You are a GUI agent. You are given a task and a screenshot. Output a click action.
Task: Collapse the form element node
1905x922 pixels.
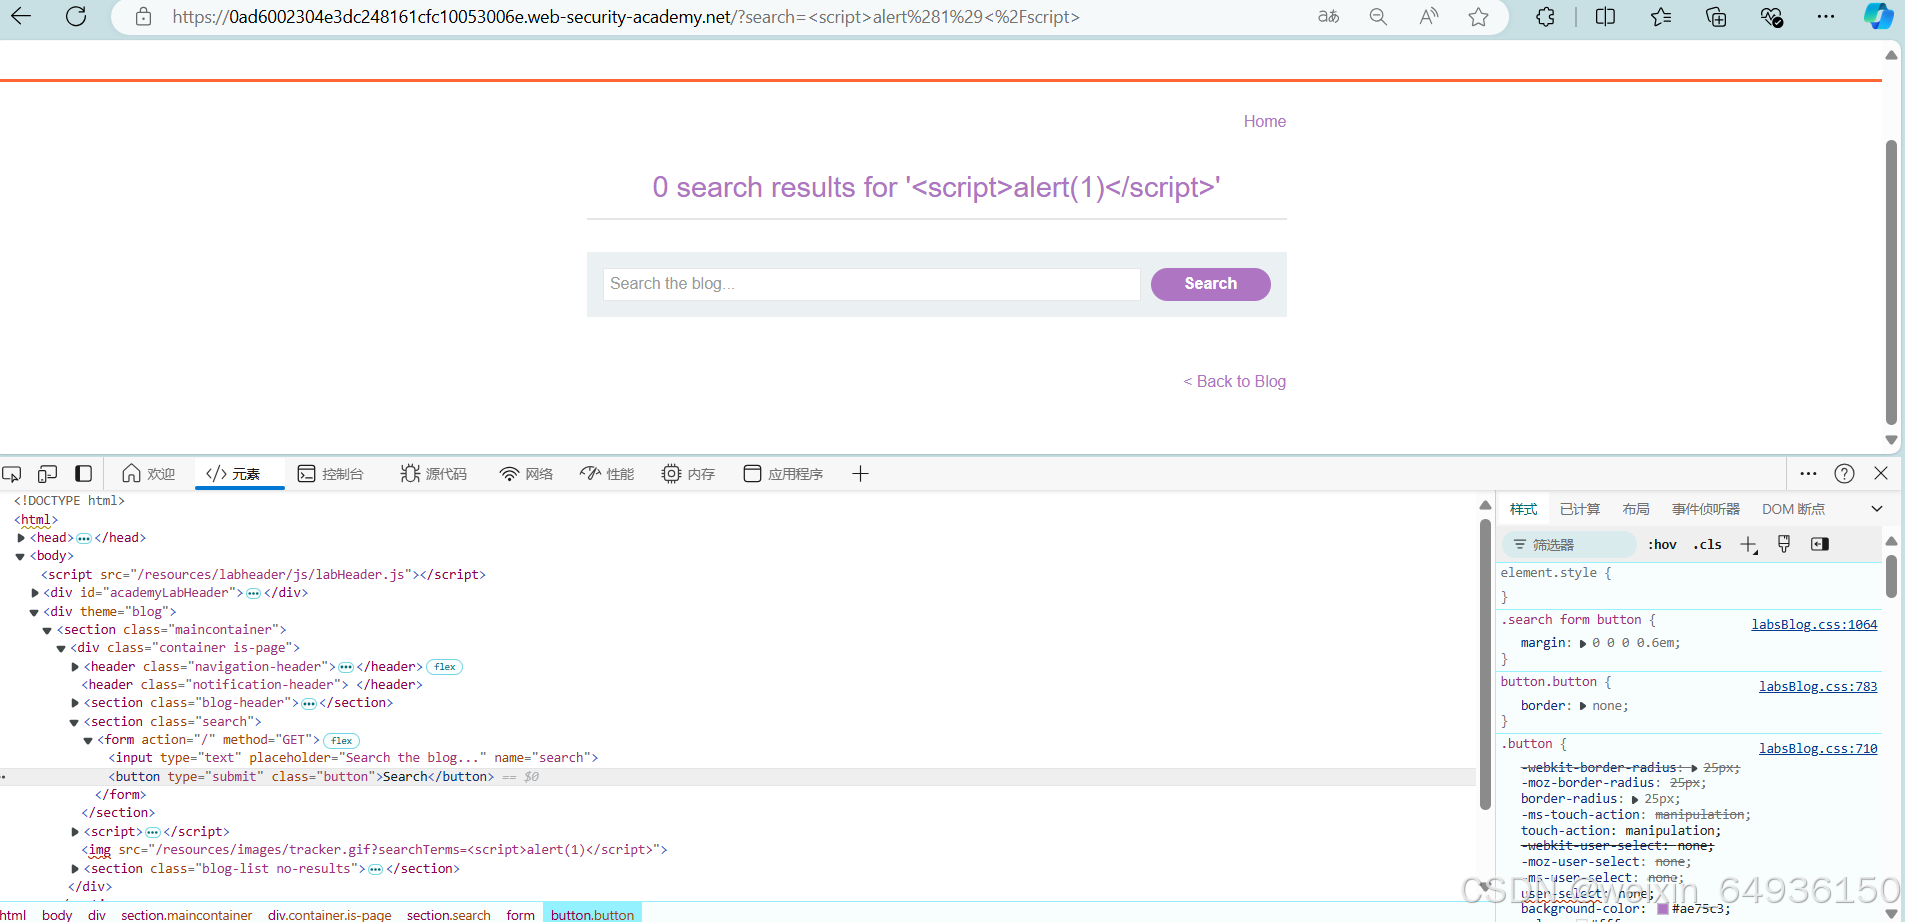point(88,740)
